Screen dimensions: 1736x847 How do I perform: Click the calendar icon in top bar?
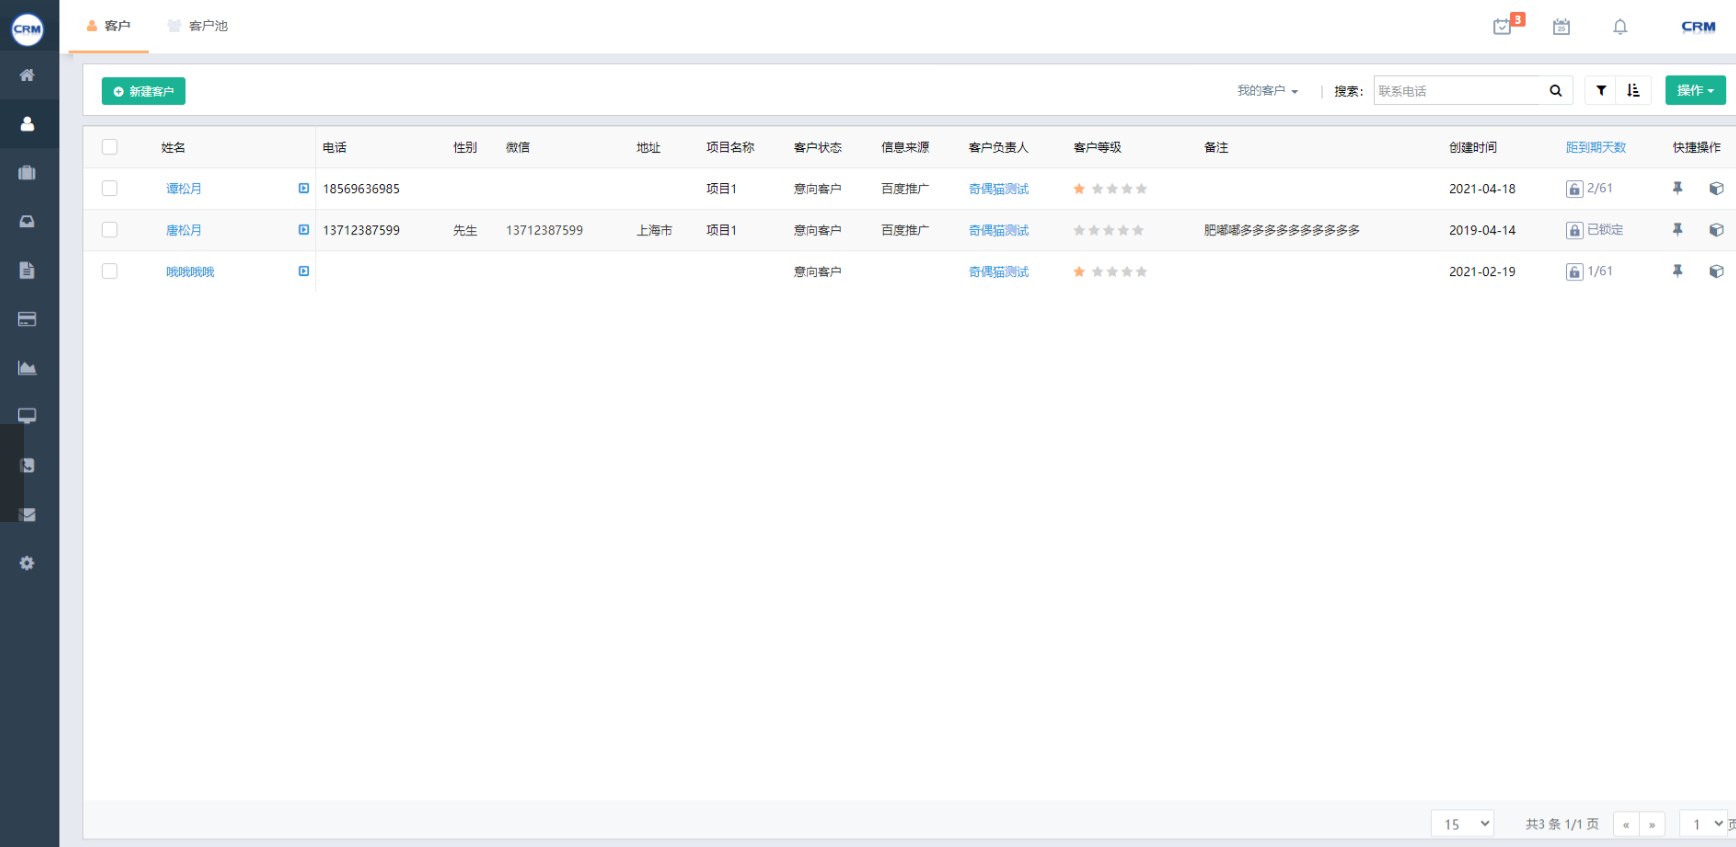click(1561, 27)
